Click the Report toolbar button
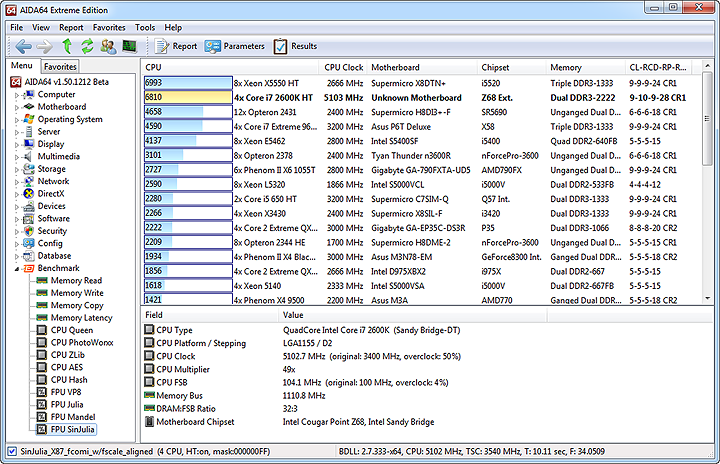Image resolution: width=720 pixels, height=464 pixels. 176,46
